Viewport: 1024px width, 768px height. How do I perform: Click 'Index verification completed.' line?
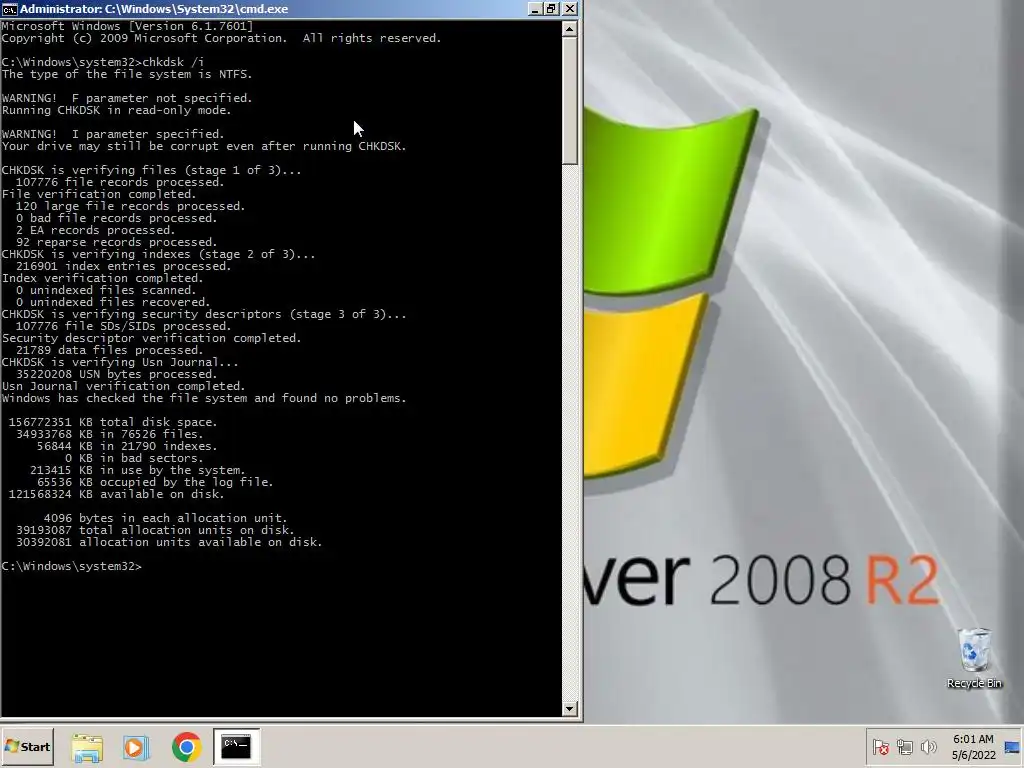click(103, 278)
